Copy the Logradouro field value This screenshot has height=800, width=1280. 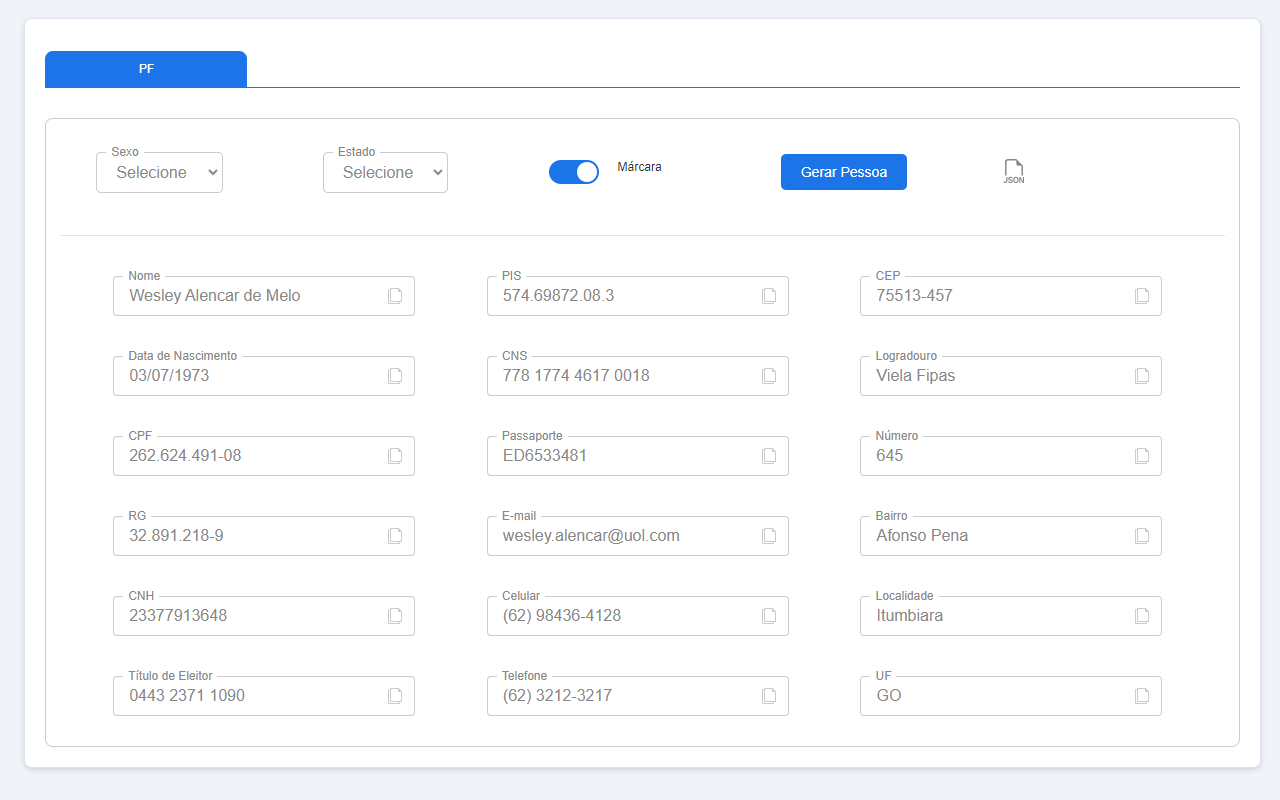click(x=1142, y=376)
